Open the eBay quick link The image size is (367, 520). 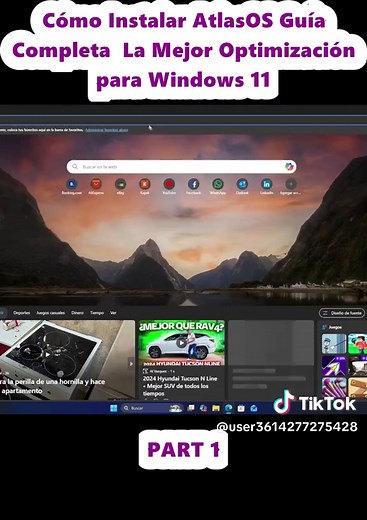click(x=120, y=184)
